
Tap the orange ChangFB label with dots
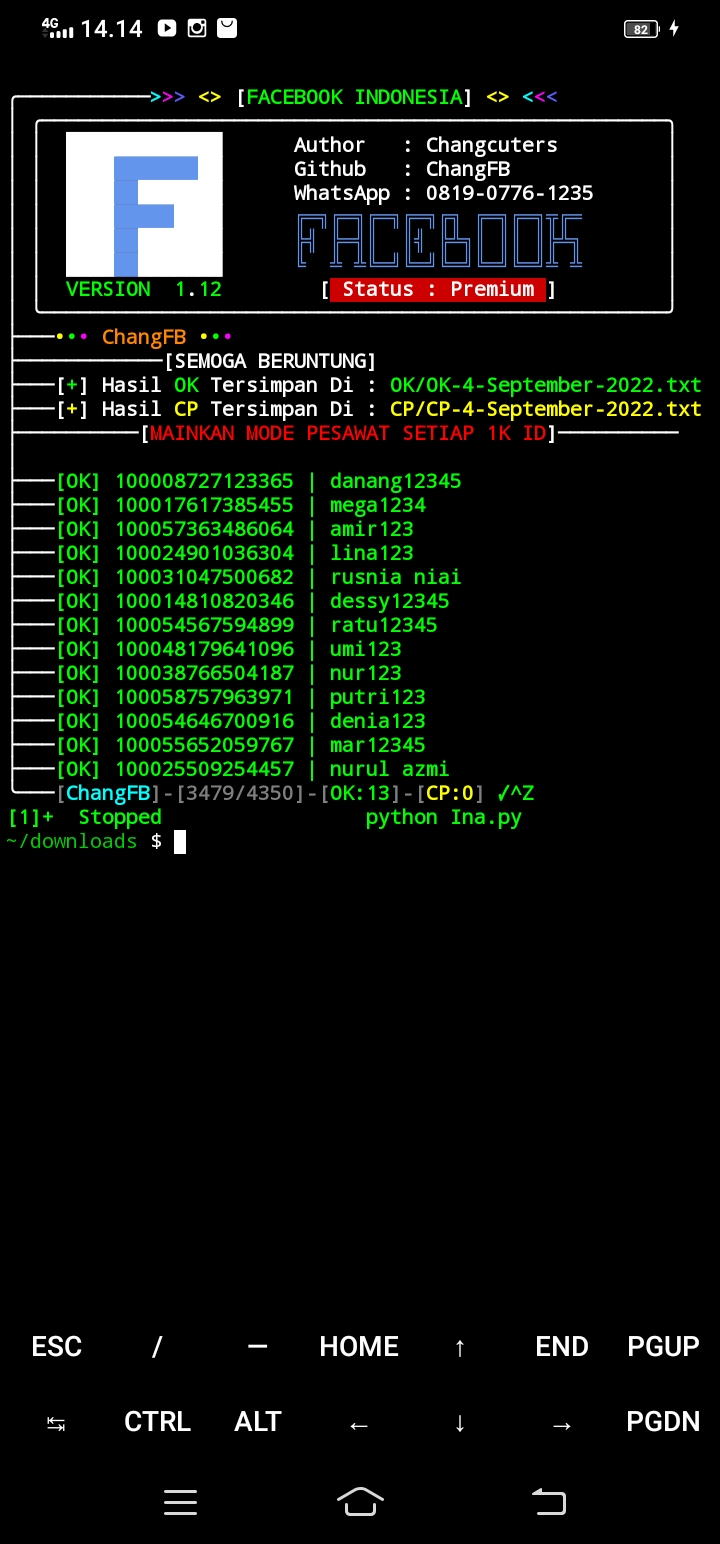(144, 337)
